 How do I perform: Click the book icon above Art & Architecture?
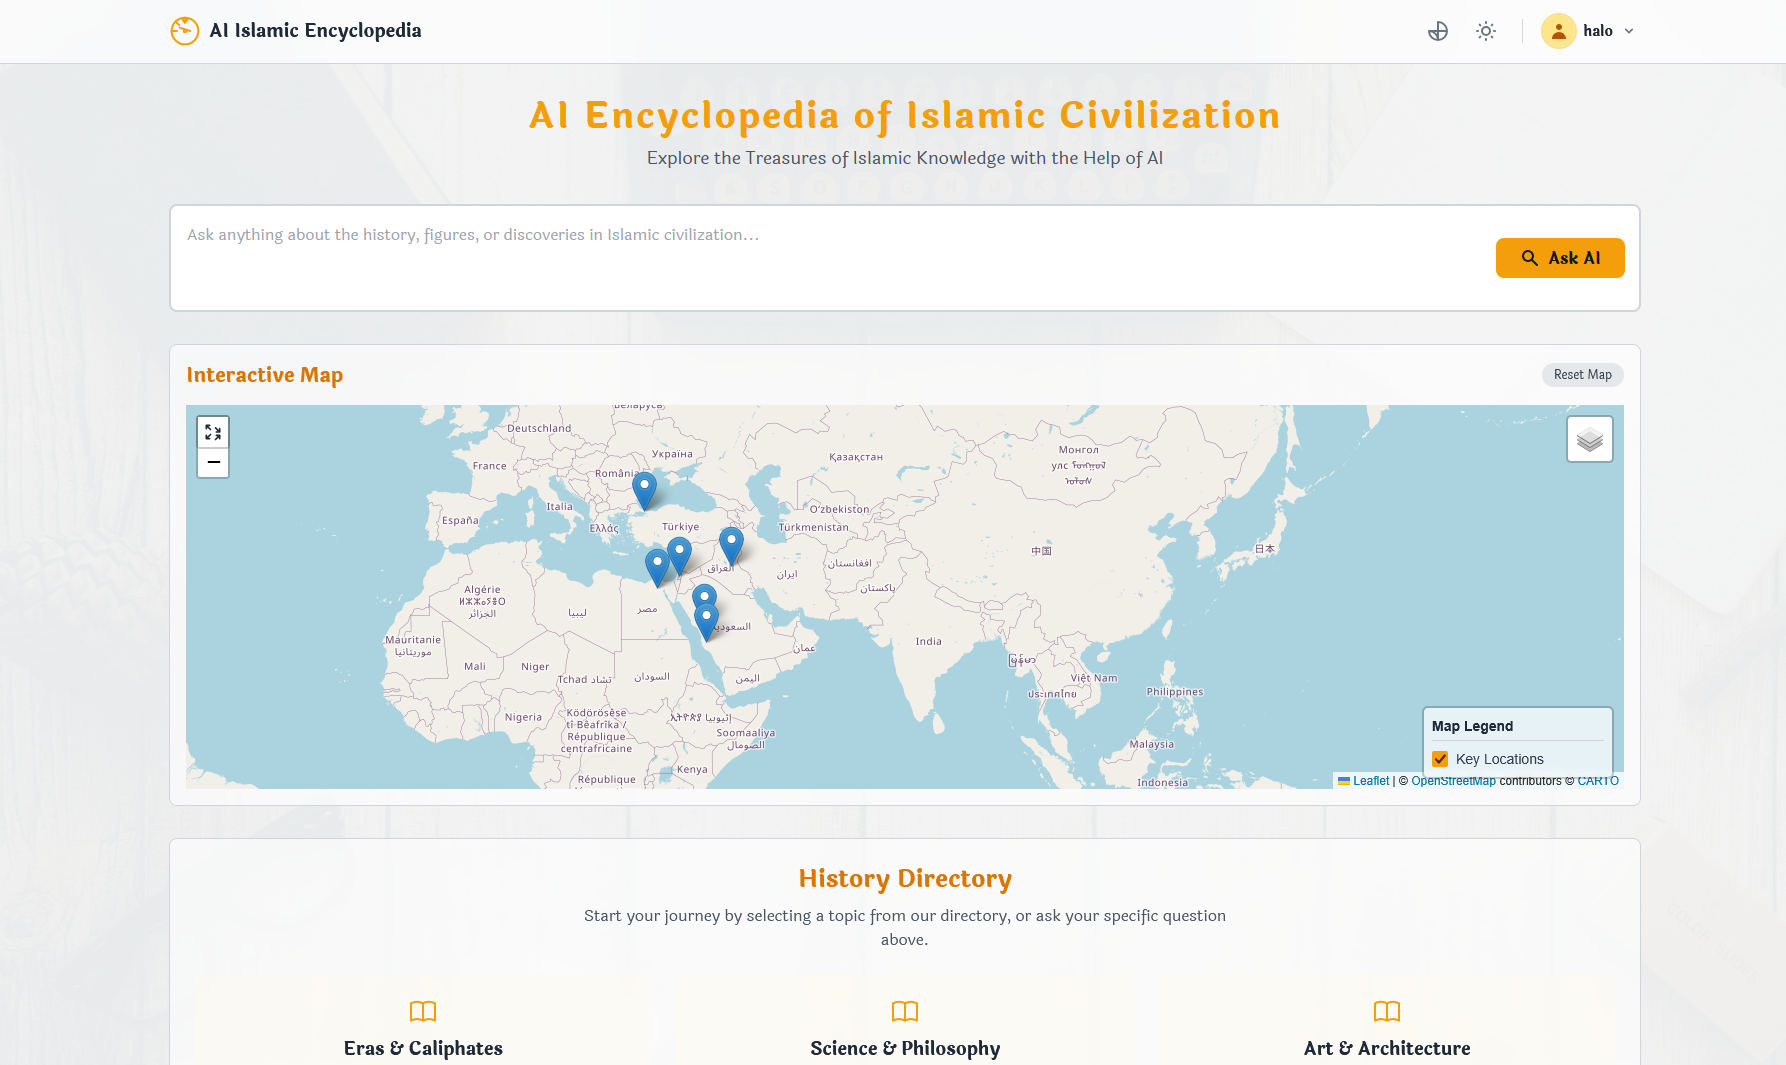[x=1386, y=1011]
